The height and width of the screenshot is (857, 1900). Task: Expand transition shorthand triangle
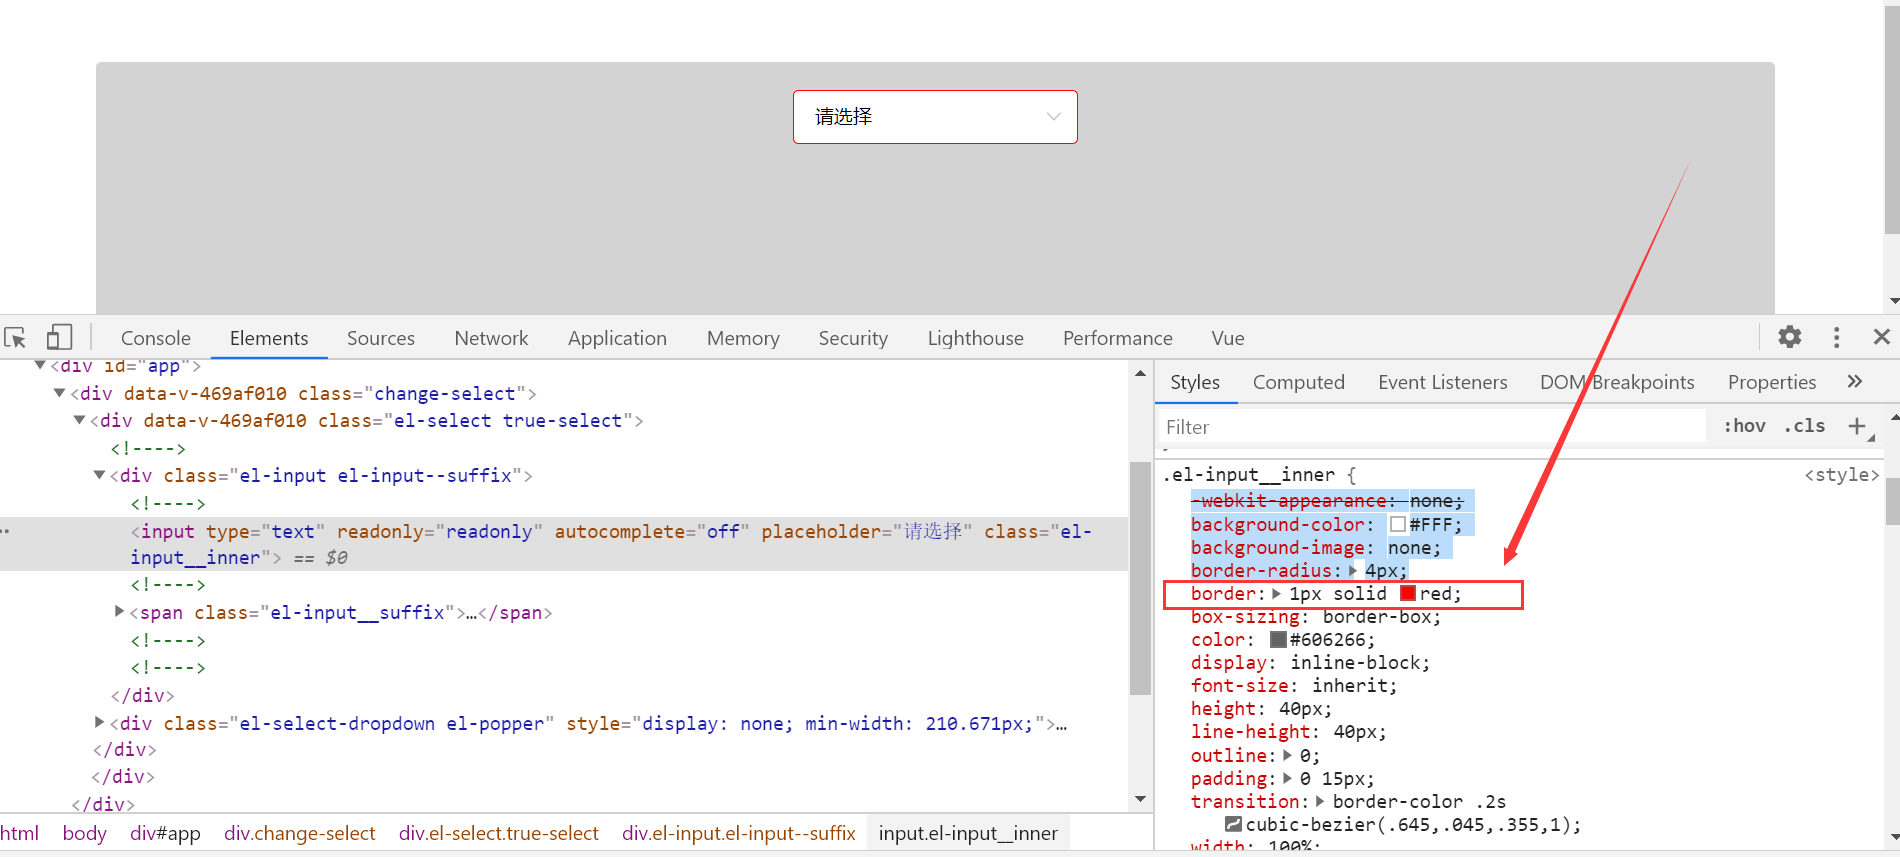click(x=1320, y=801)
